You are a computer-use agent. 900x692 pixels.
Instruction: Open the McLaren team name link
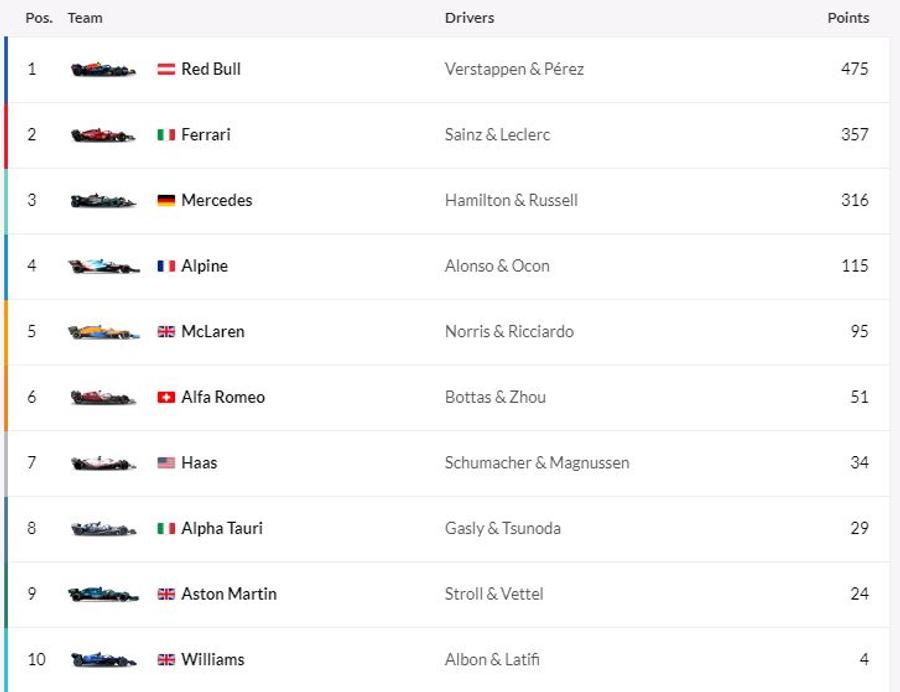pyautogui.click(x=213, y=332)
